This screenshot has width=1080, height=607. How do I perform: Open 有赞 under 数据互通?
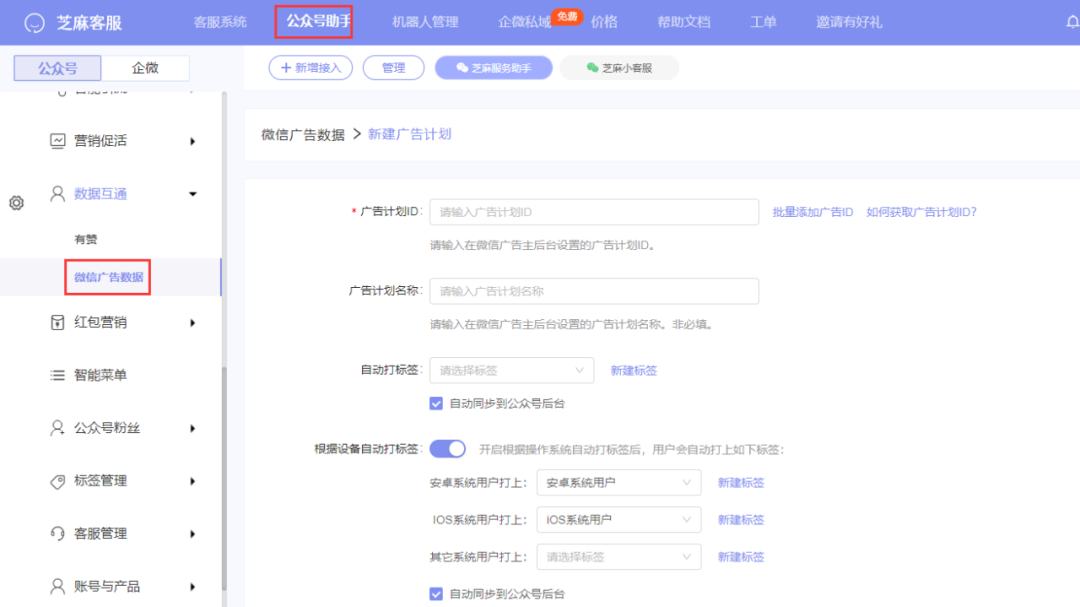(86, 239)
